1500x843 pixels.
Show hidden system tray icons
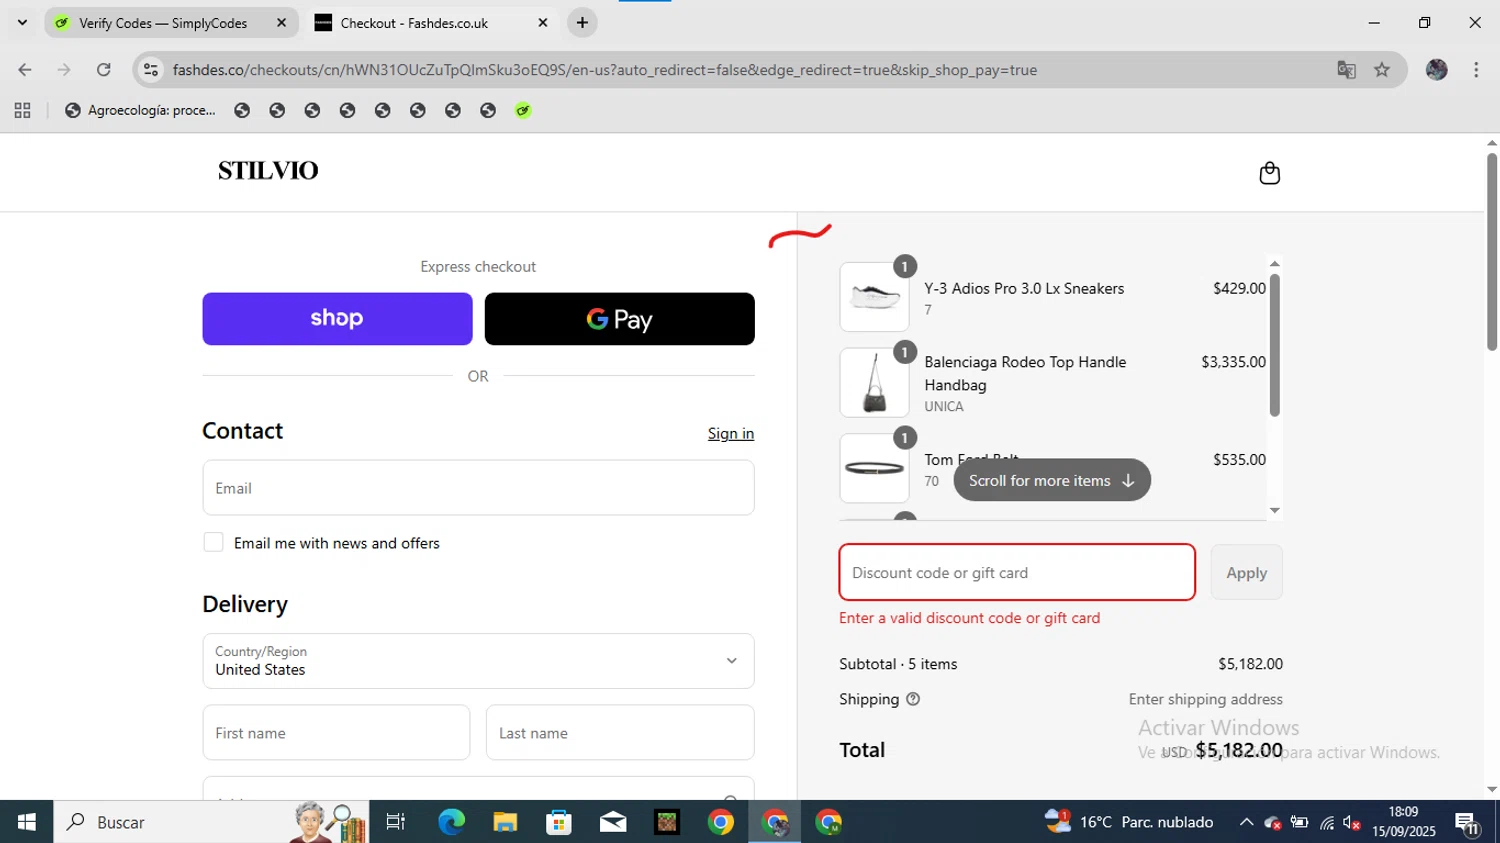point(1246,822)
